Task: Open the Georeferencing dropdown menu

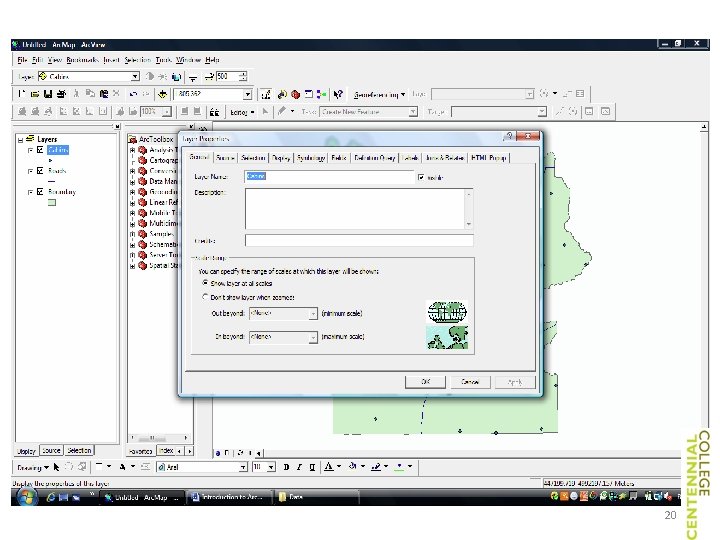Action: [x=379, y=95]
